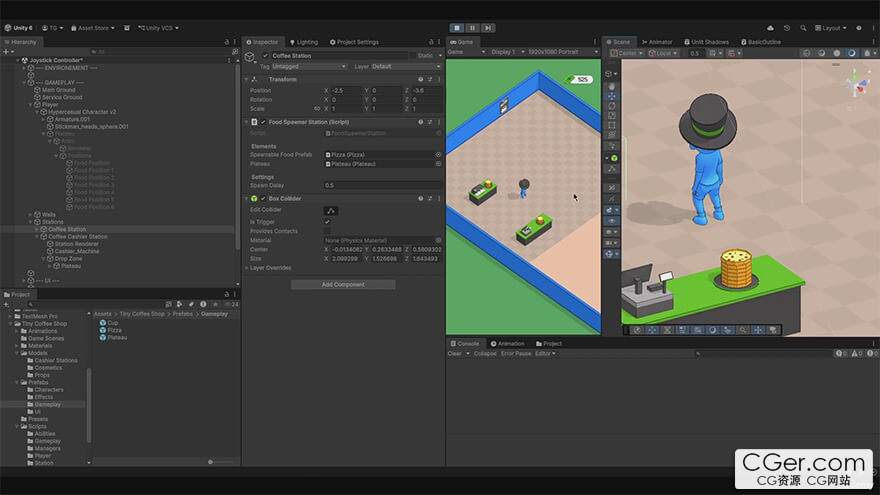
Task: Click the Add Component button
Action: (342, 285)
